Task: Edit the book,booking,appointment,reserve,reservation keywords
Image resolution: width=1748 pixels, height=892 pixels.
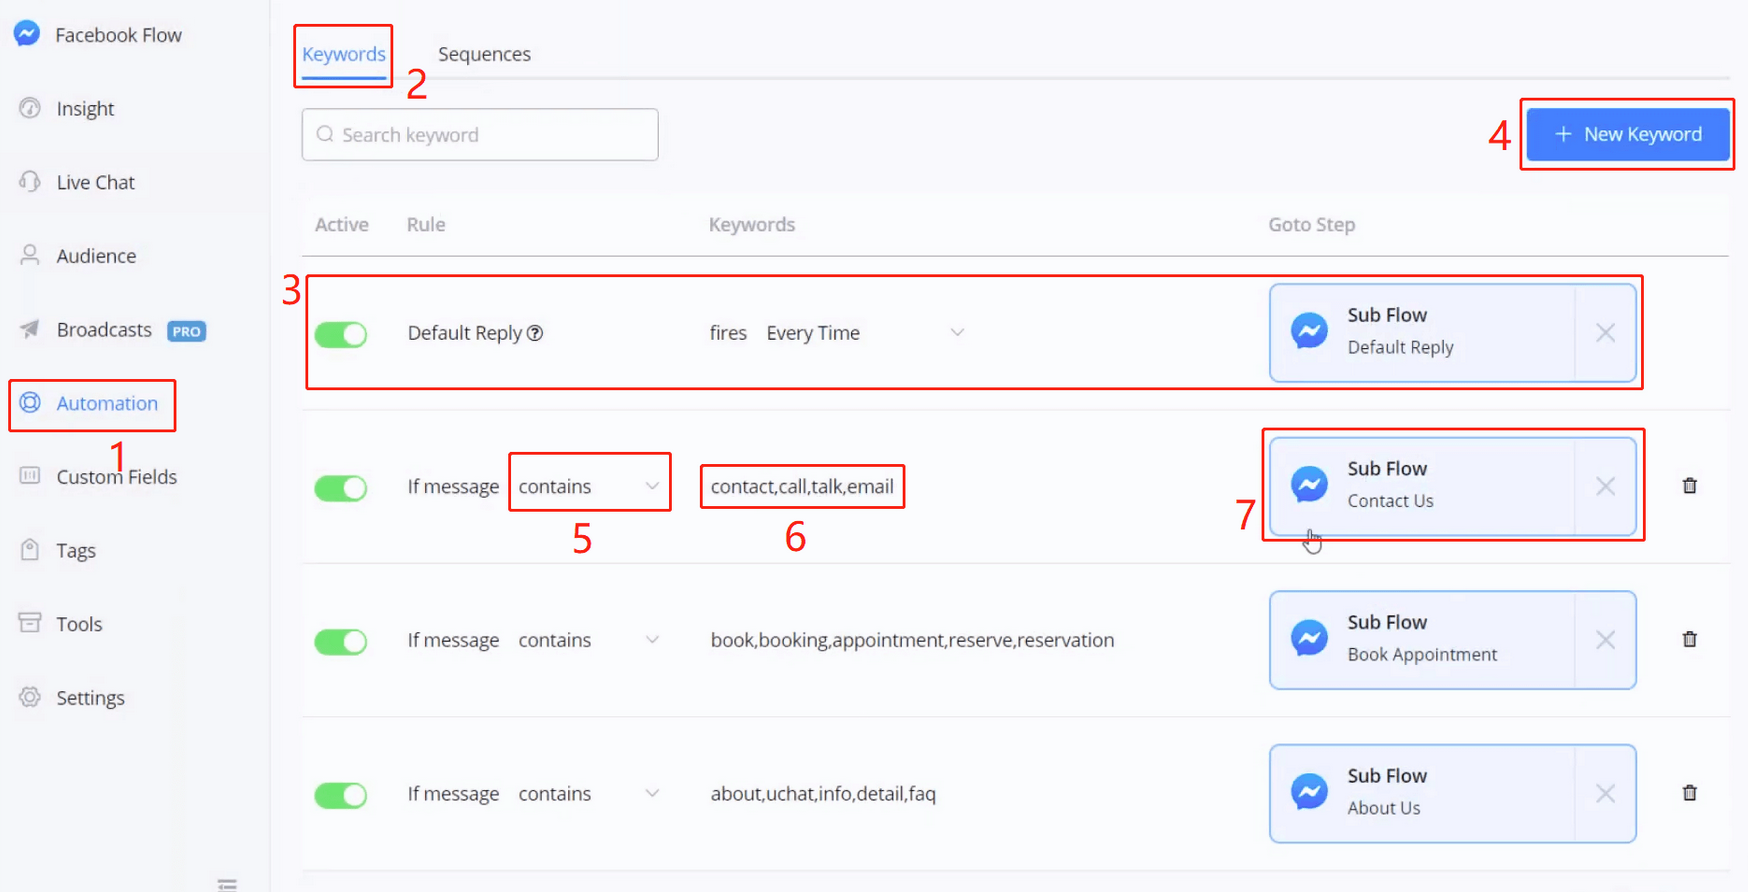Action: point(912,640)
